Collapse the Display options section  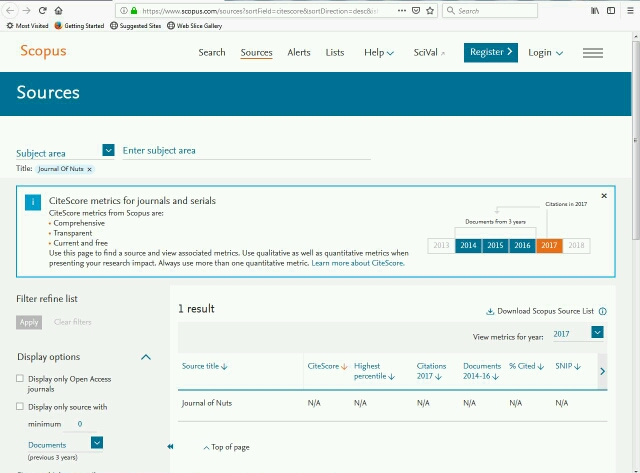point(146,357)
